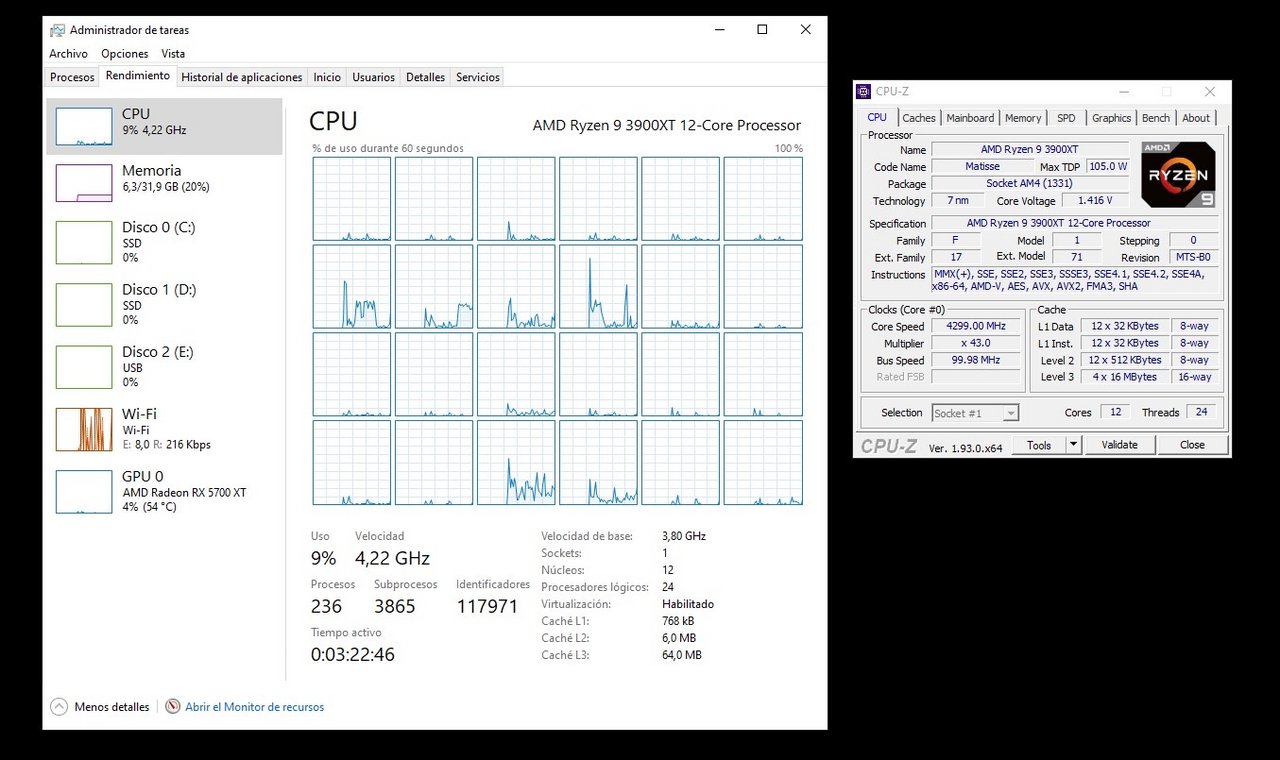Click the CPU-Z title bar icon
Viewport: 1280px width, 760px height.
pos(864,91)
